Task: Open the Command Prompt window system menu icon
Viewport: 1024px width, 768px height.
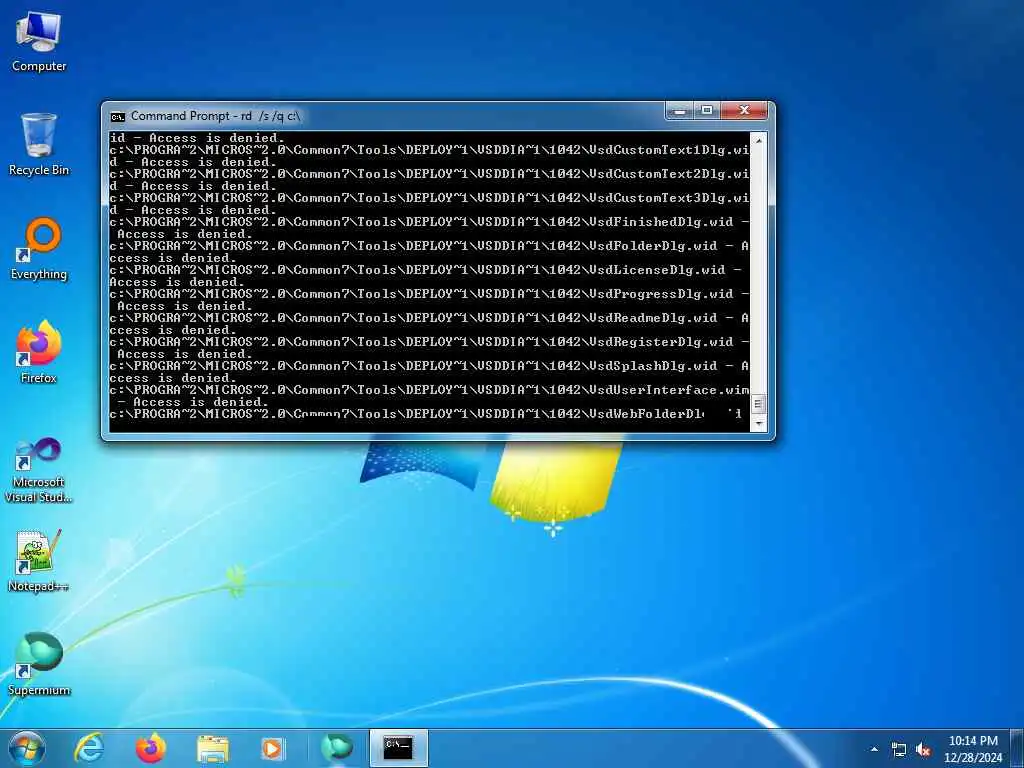Action: click(x=118, y=117)
